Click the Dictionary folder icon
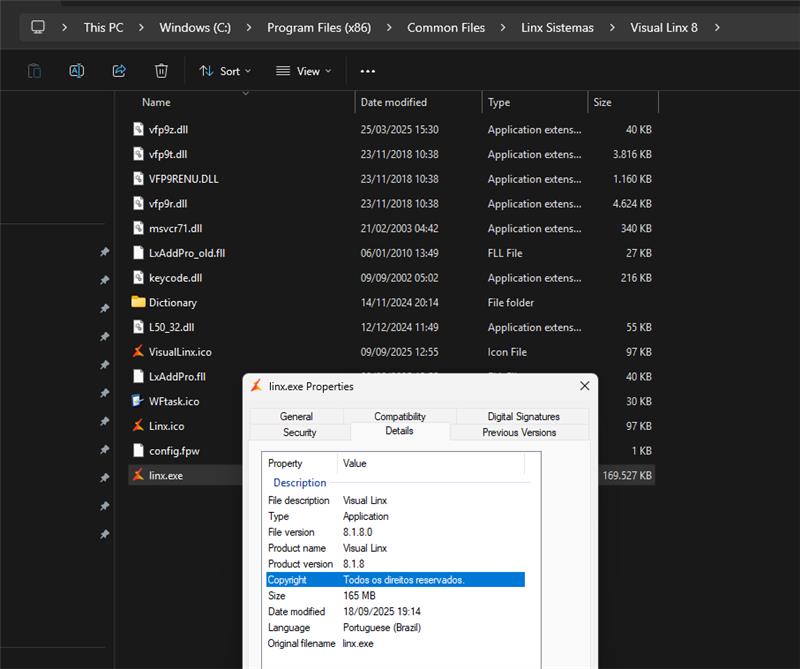Viewport: 800px width, 669px height. pos(138,302)
